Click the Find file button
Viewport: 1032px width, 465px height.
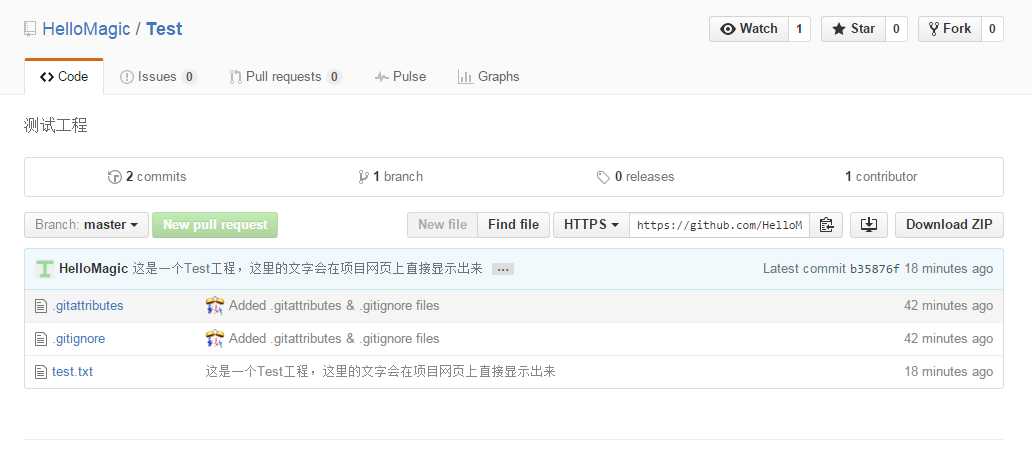point(513,225)
